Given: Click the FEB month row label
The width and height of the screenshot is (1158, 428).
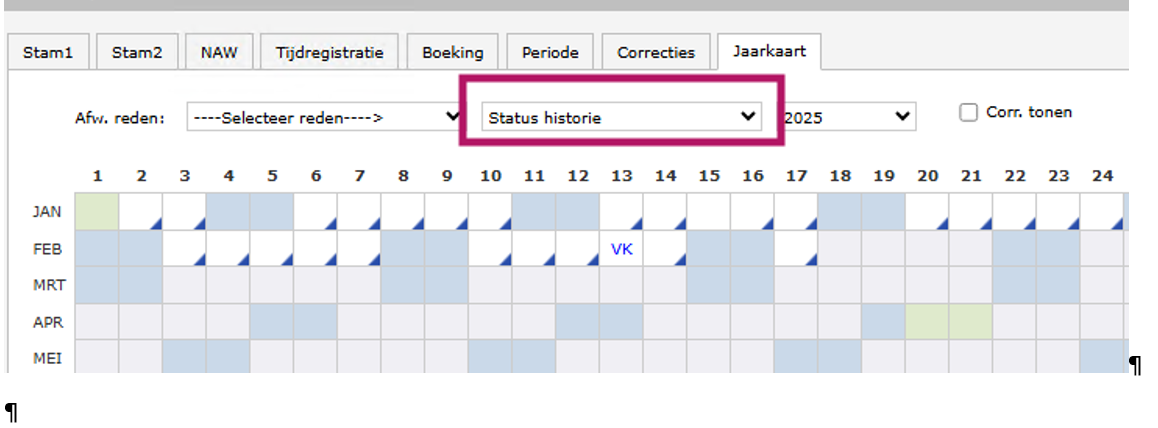Looking at the screenshot, I should coord(47,249).
